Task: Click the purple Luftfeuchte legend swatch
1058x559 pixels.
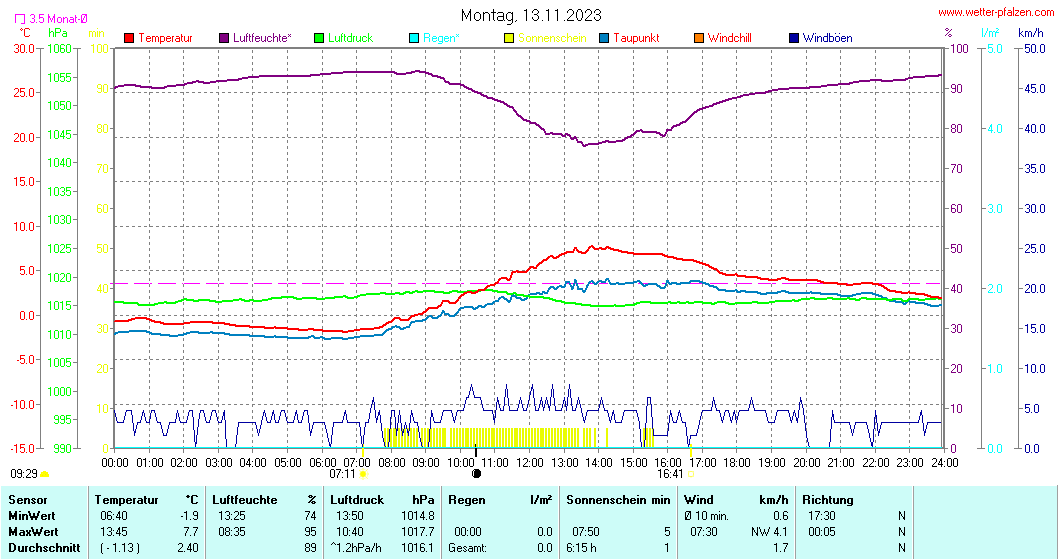Action: coord(224,38)
